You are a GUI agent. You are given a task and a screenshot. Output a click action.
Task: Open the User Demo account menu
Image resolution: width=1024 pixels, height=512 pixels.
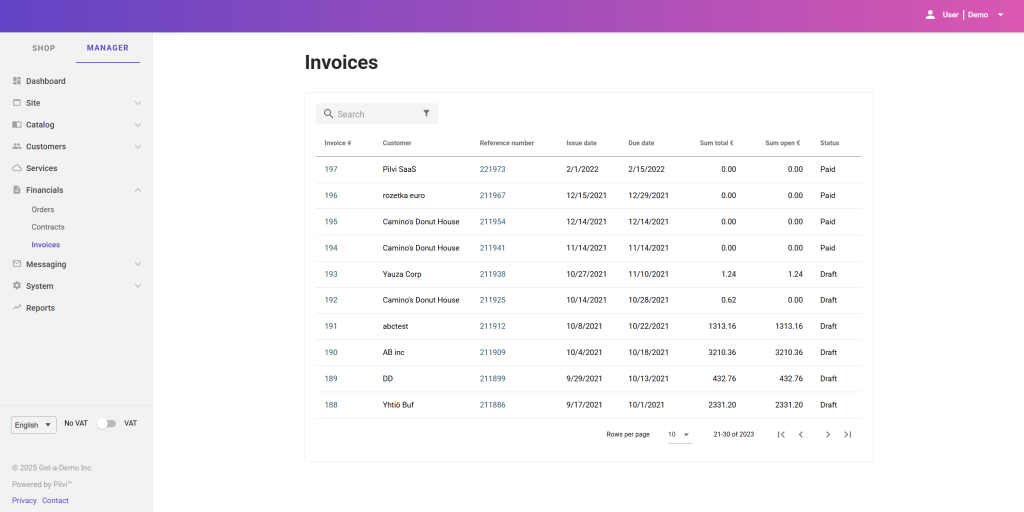tap(963, 15)
